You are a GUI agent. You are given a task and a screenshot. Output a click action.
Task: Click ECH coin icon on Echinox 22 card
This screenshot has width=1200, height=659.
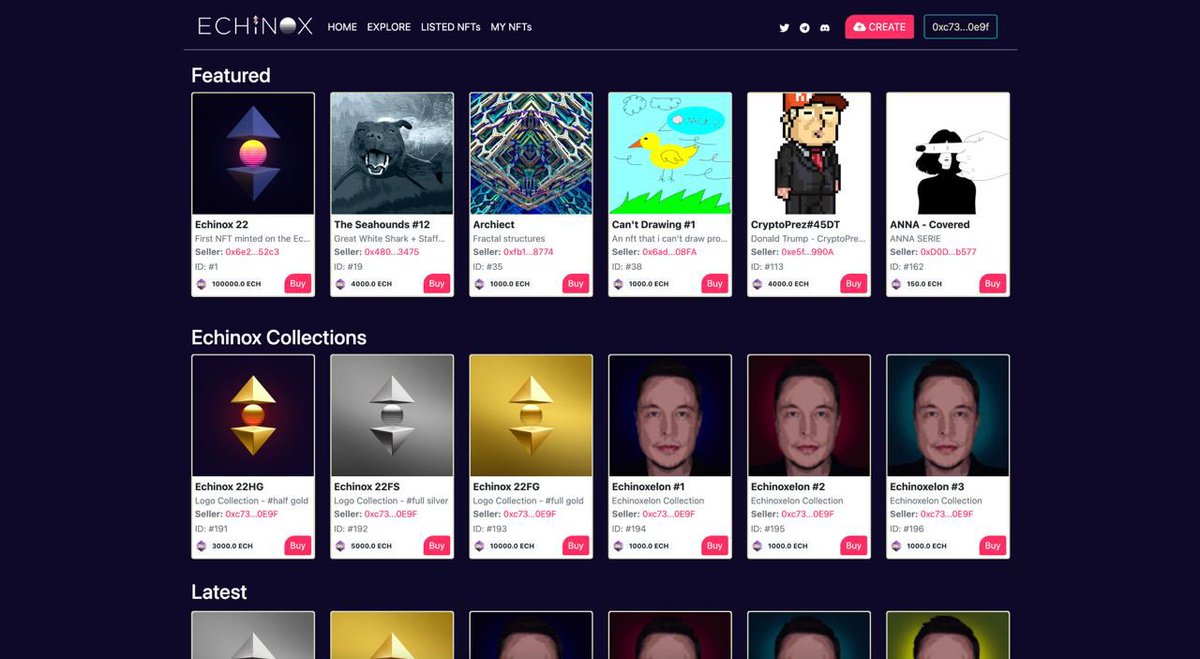201,284
